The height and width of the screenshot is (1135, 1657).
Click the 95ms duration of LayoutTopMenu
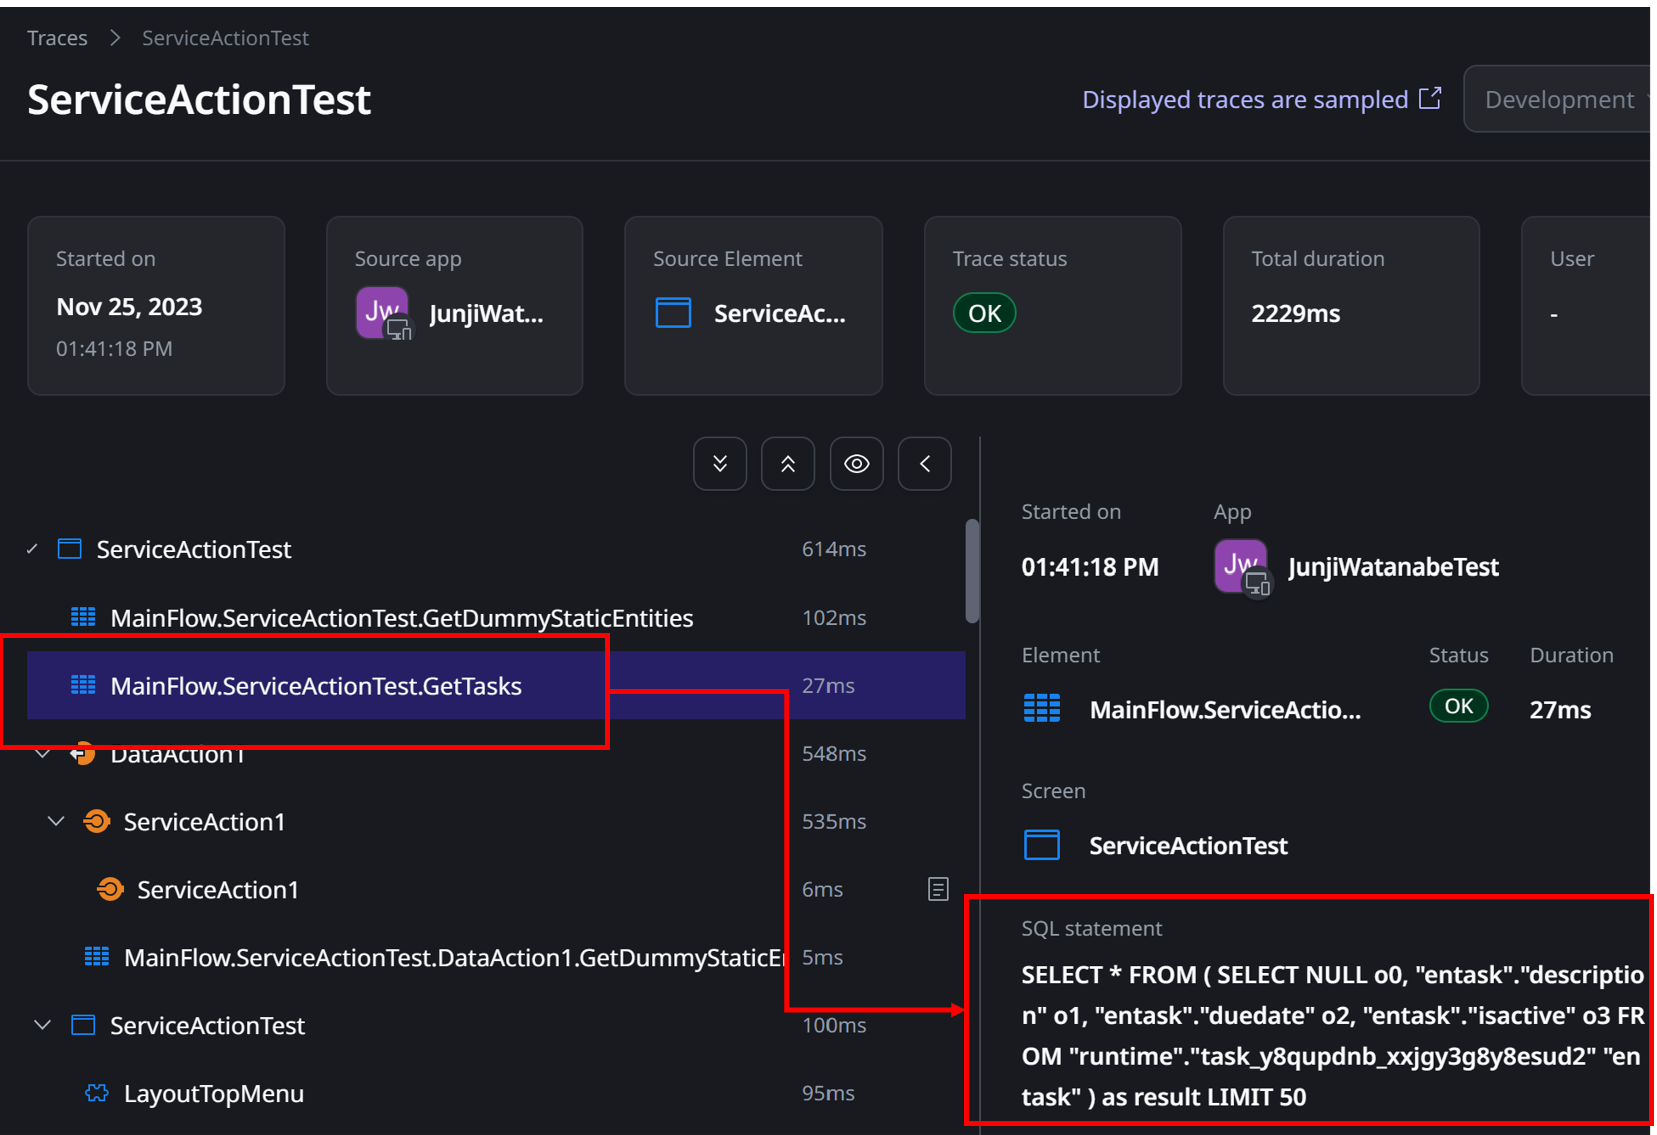828,1094
